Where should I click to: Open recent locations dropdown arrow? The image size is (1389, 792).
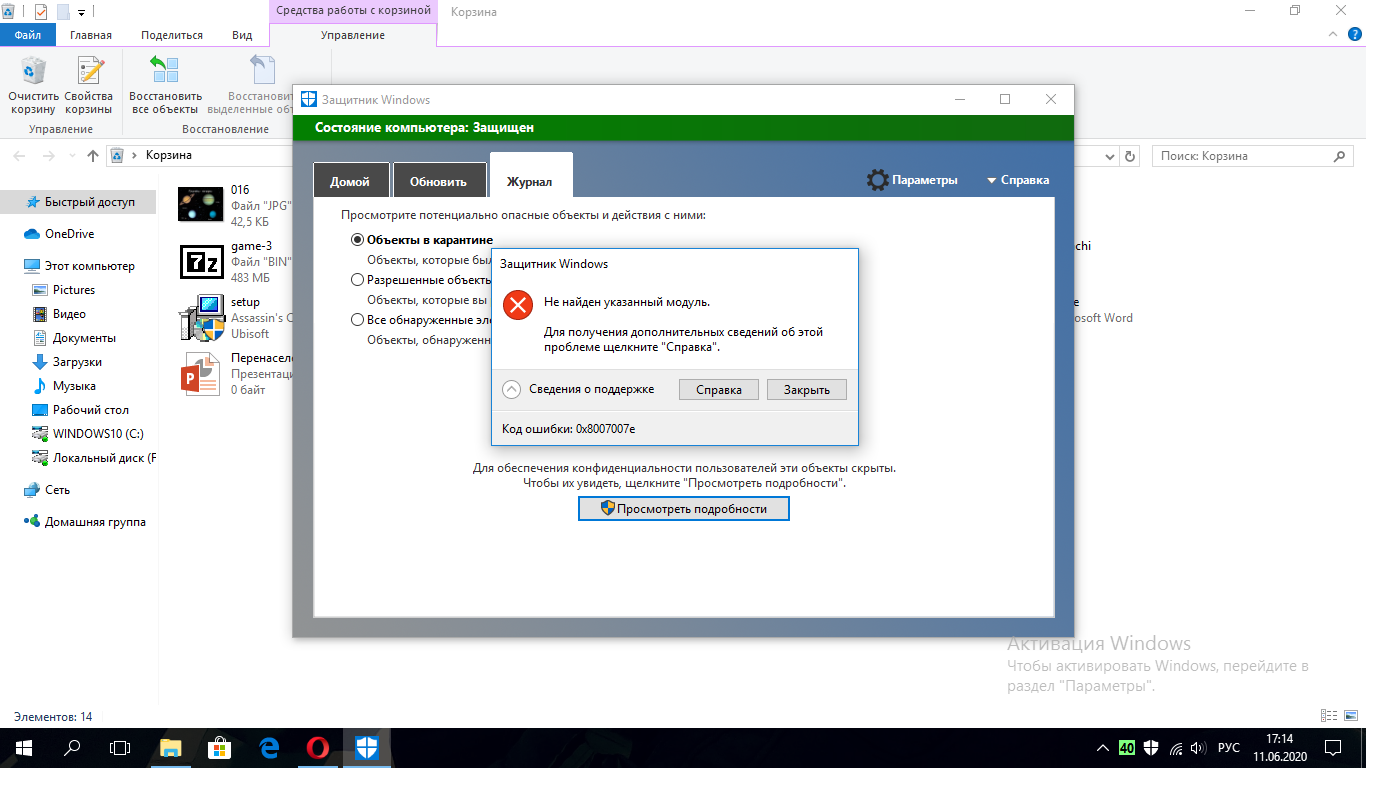point(71,156)
